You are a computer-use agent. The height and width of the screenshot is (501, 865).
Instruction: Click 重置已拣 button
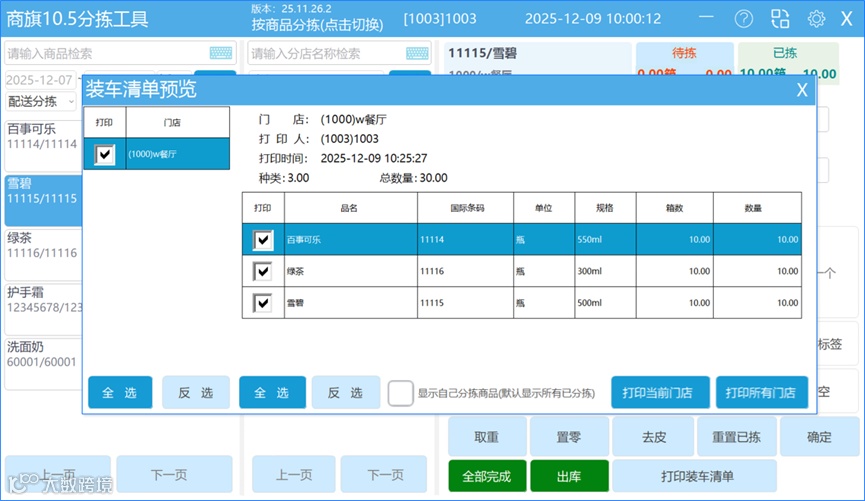[736, 436]
